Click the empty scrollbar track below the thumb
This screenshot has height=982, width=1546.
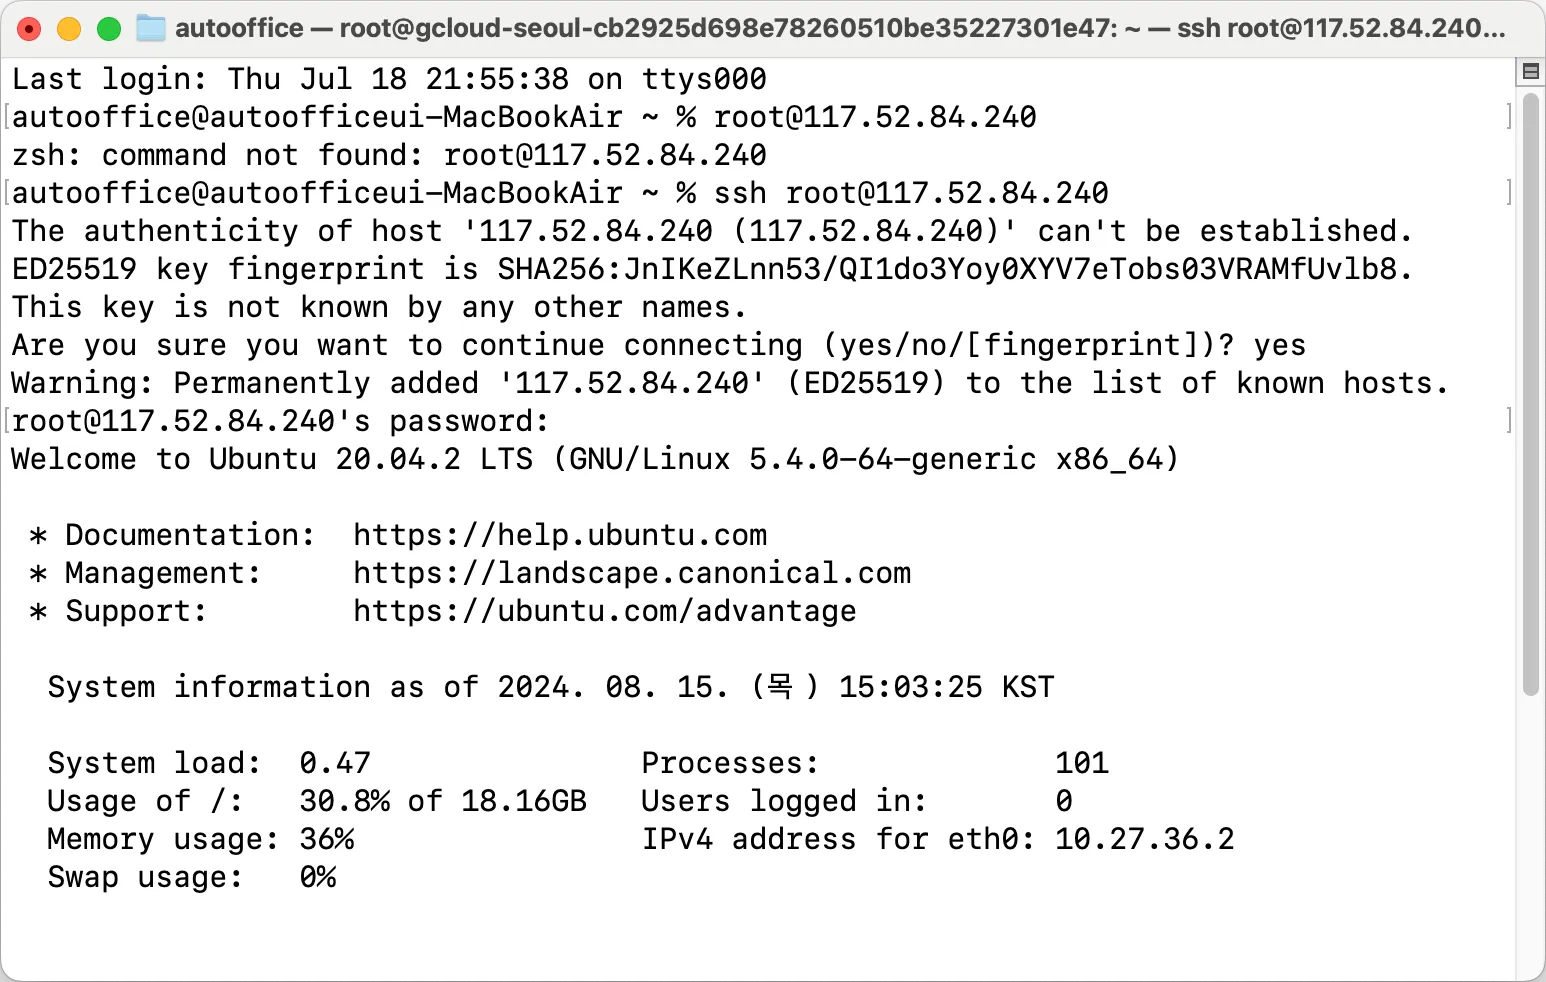pyautogui.click(x=1530, y=835)
